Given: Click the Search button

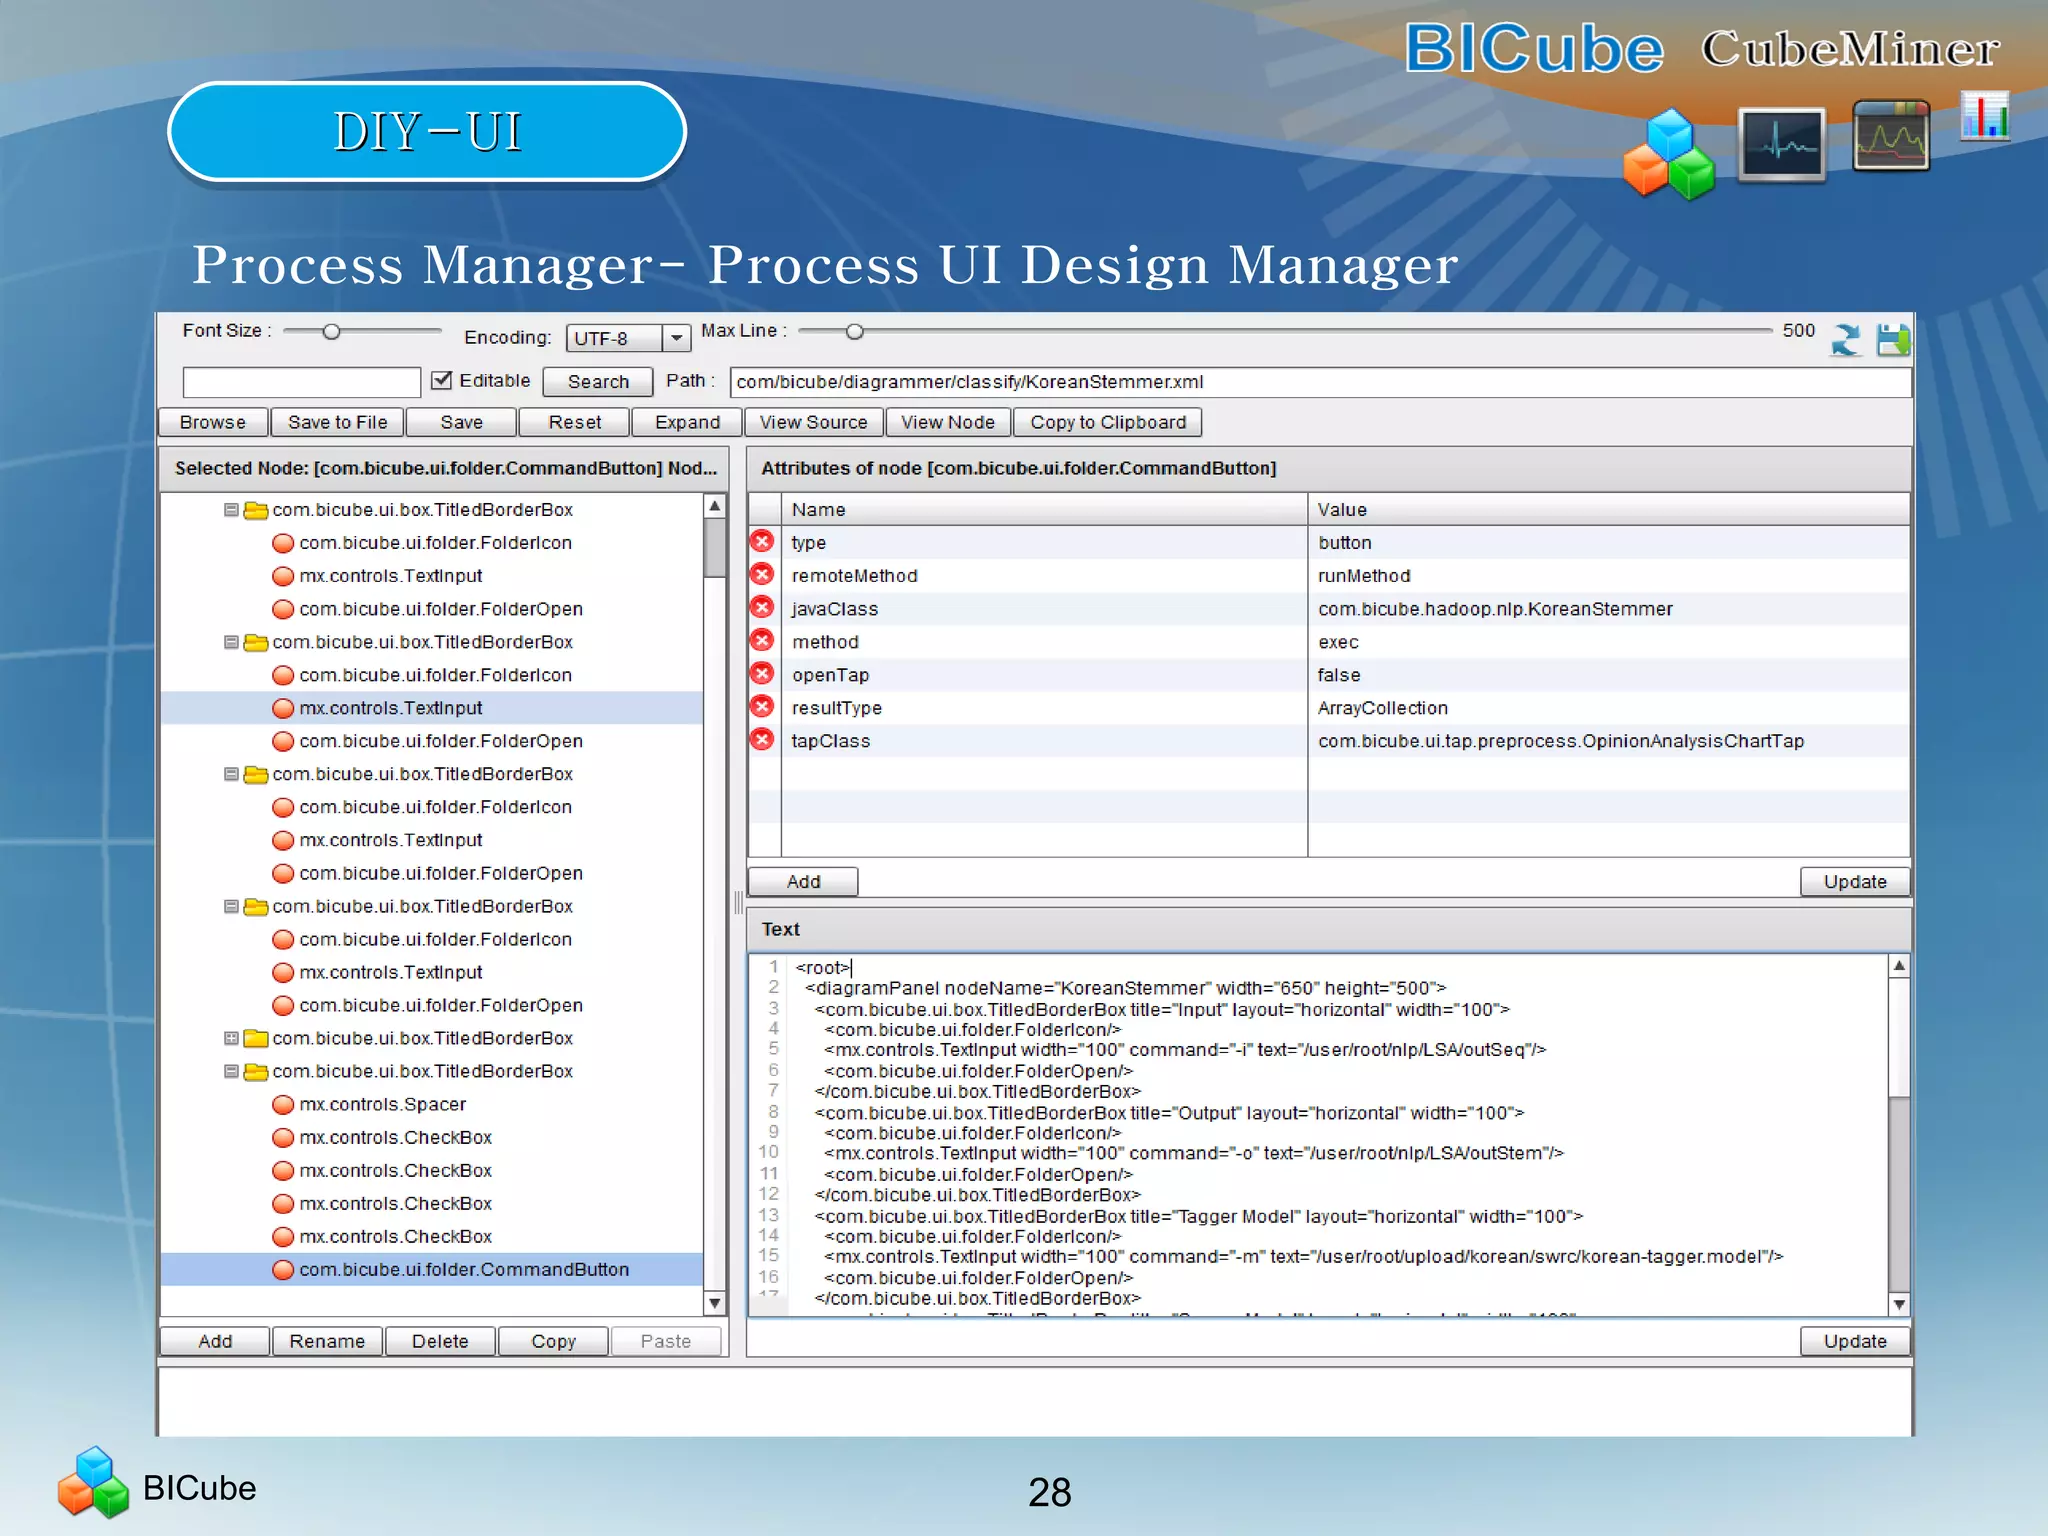Looking at the screenshot, I should pos(598,381).
